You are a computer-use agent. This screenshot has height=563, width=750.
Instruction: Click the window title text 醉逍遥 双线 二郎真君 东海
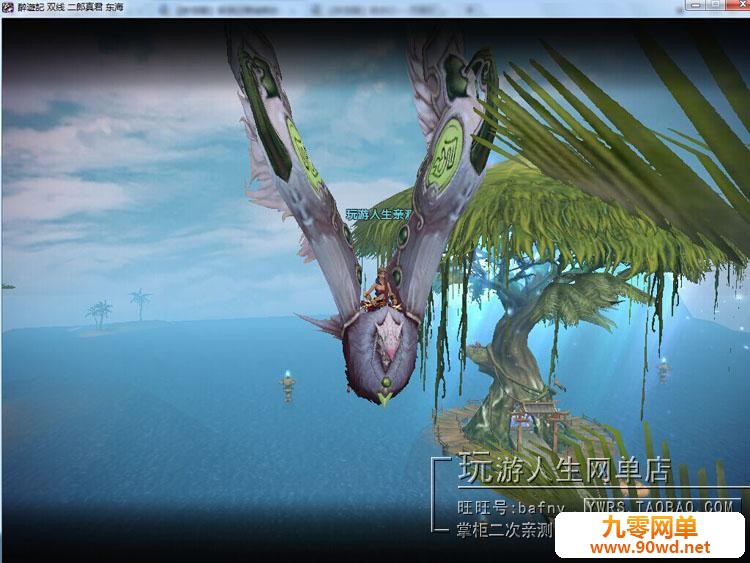(x=71, y=8)
